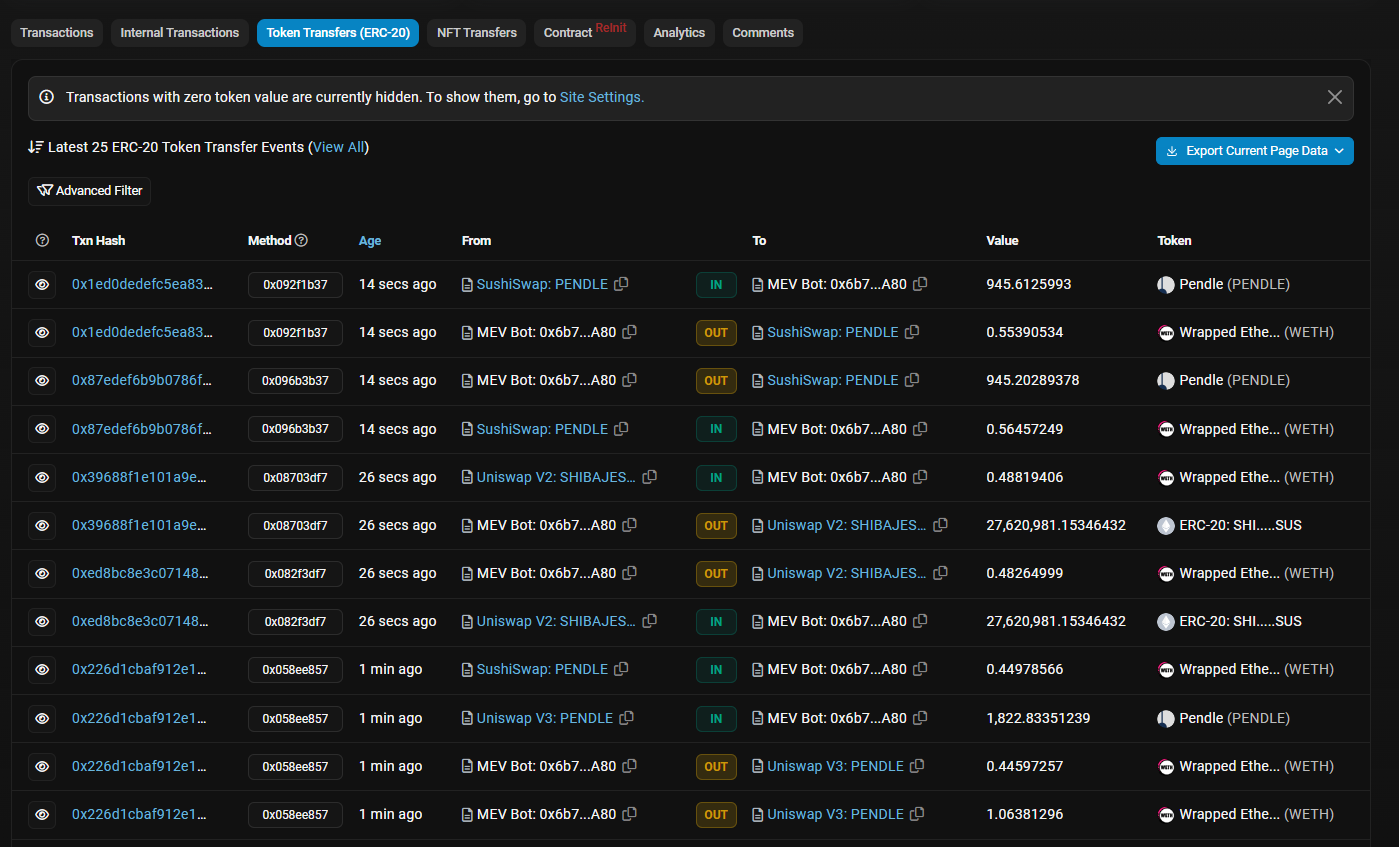Click method badge 0x082f3df7 in the 0.48264999 row
The image size is (1399, 847).
coord(295,573)
